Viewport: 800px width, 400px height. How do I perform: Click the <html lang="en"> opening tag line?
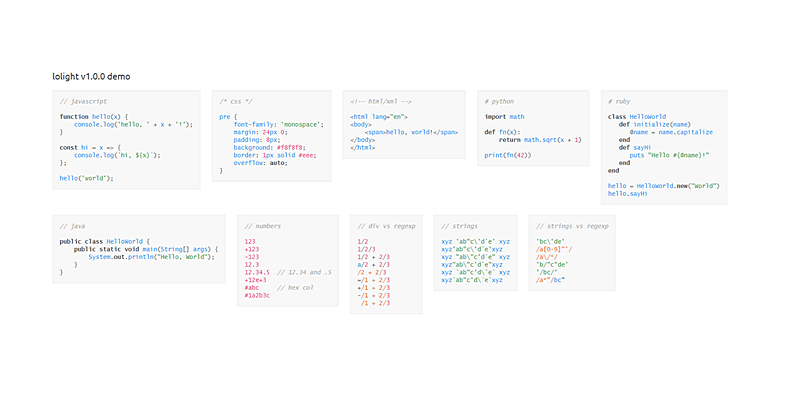point(378,117)
